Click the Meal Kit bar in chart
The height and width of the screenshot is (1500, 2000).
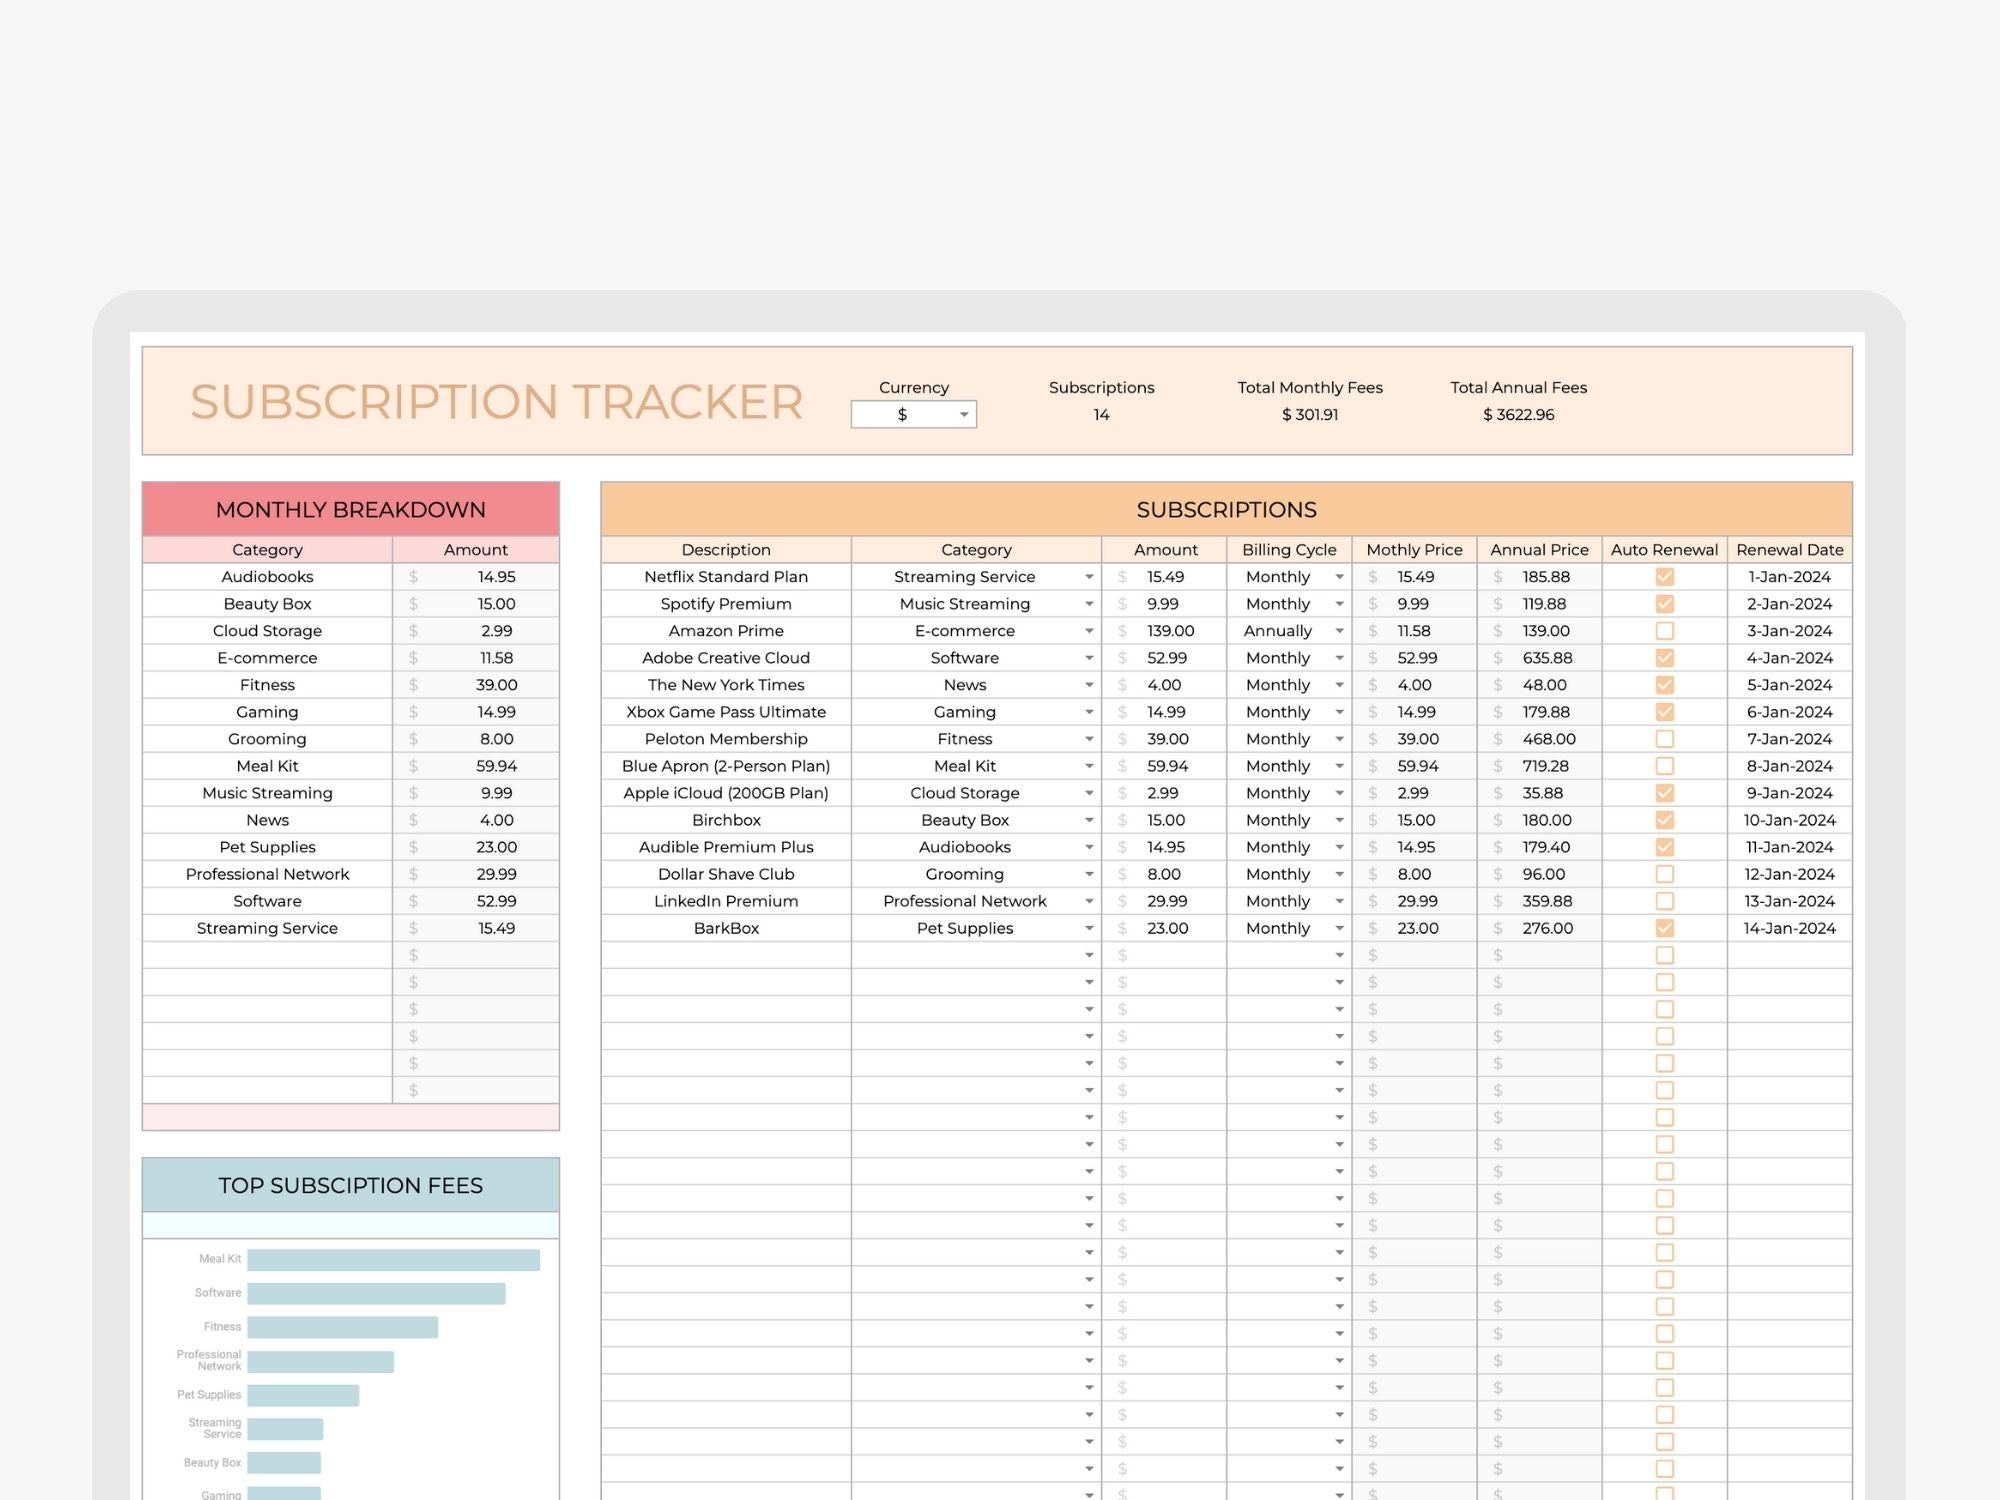point(393,1260)
